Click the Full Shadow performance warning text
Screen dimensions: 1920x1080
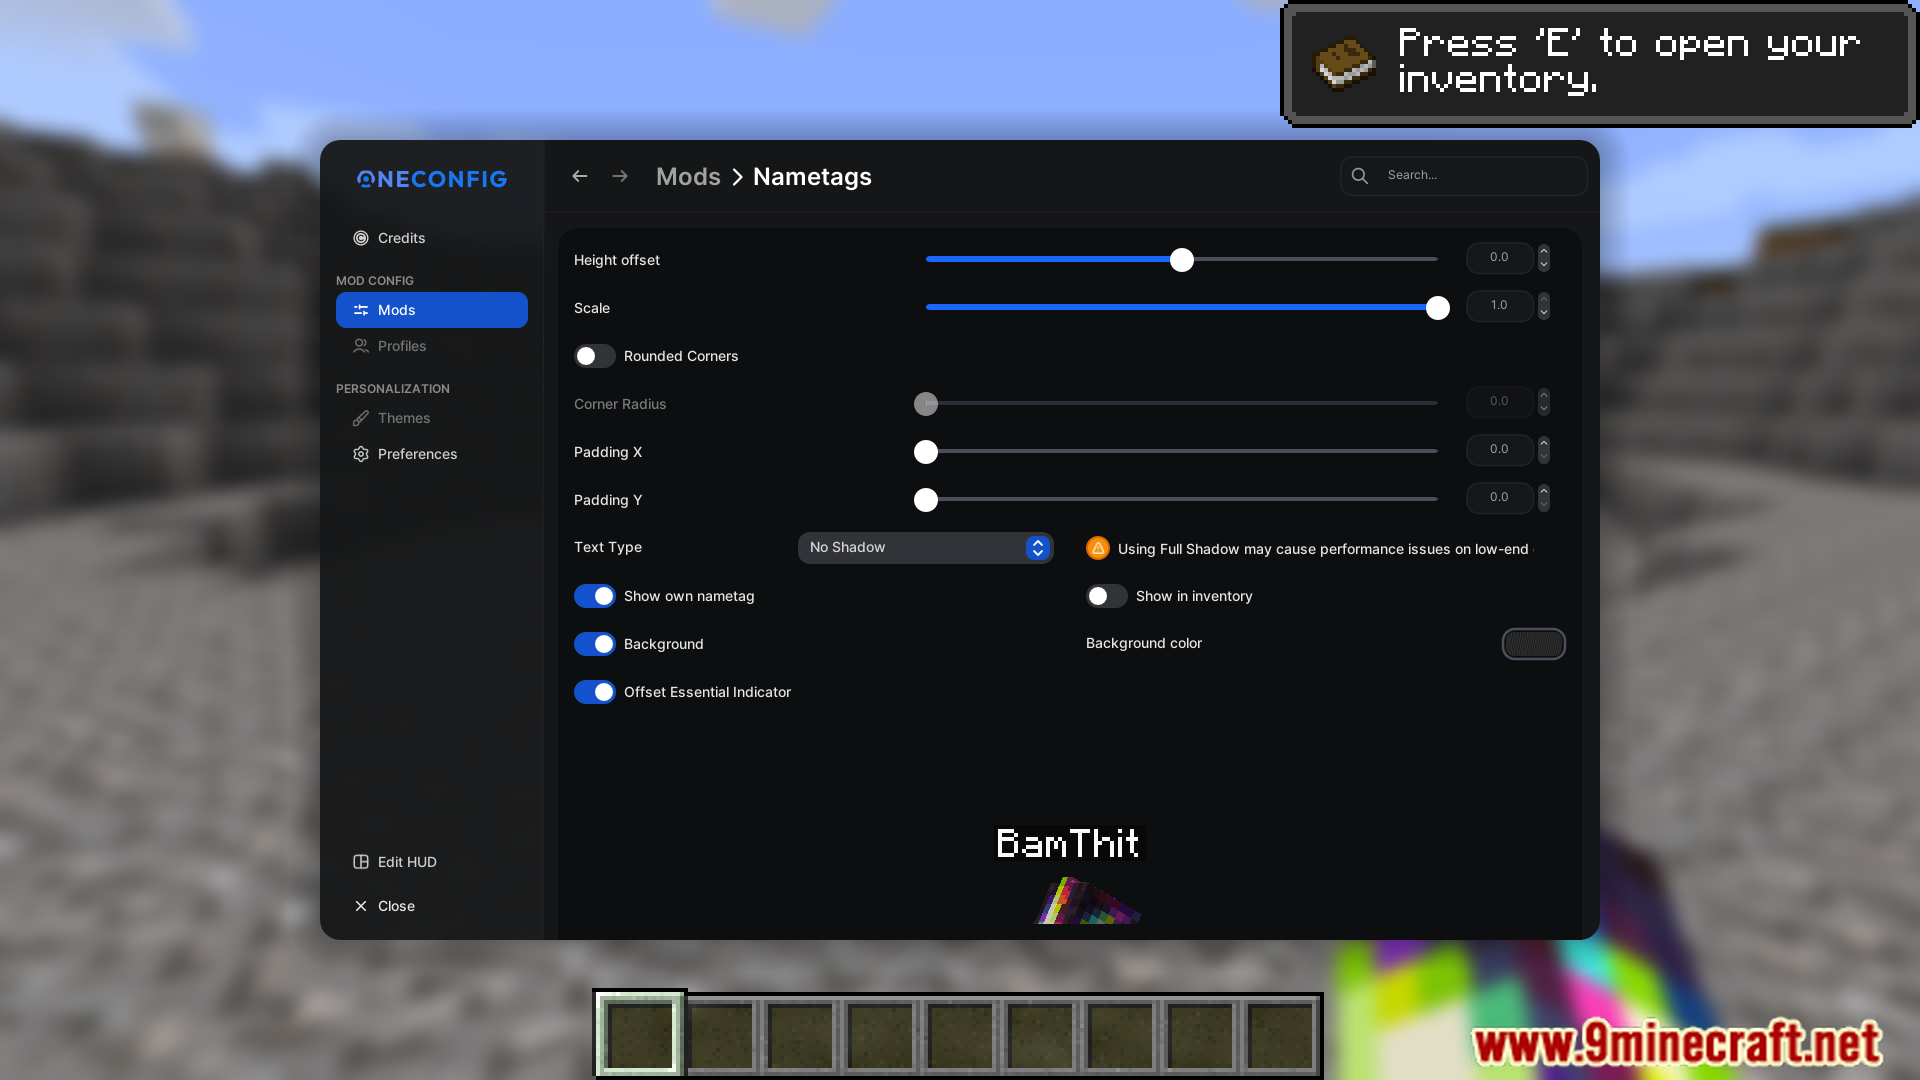coord(1324,549)
